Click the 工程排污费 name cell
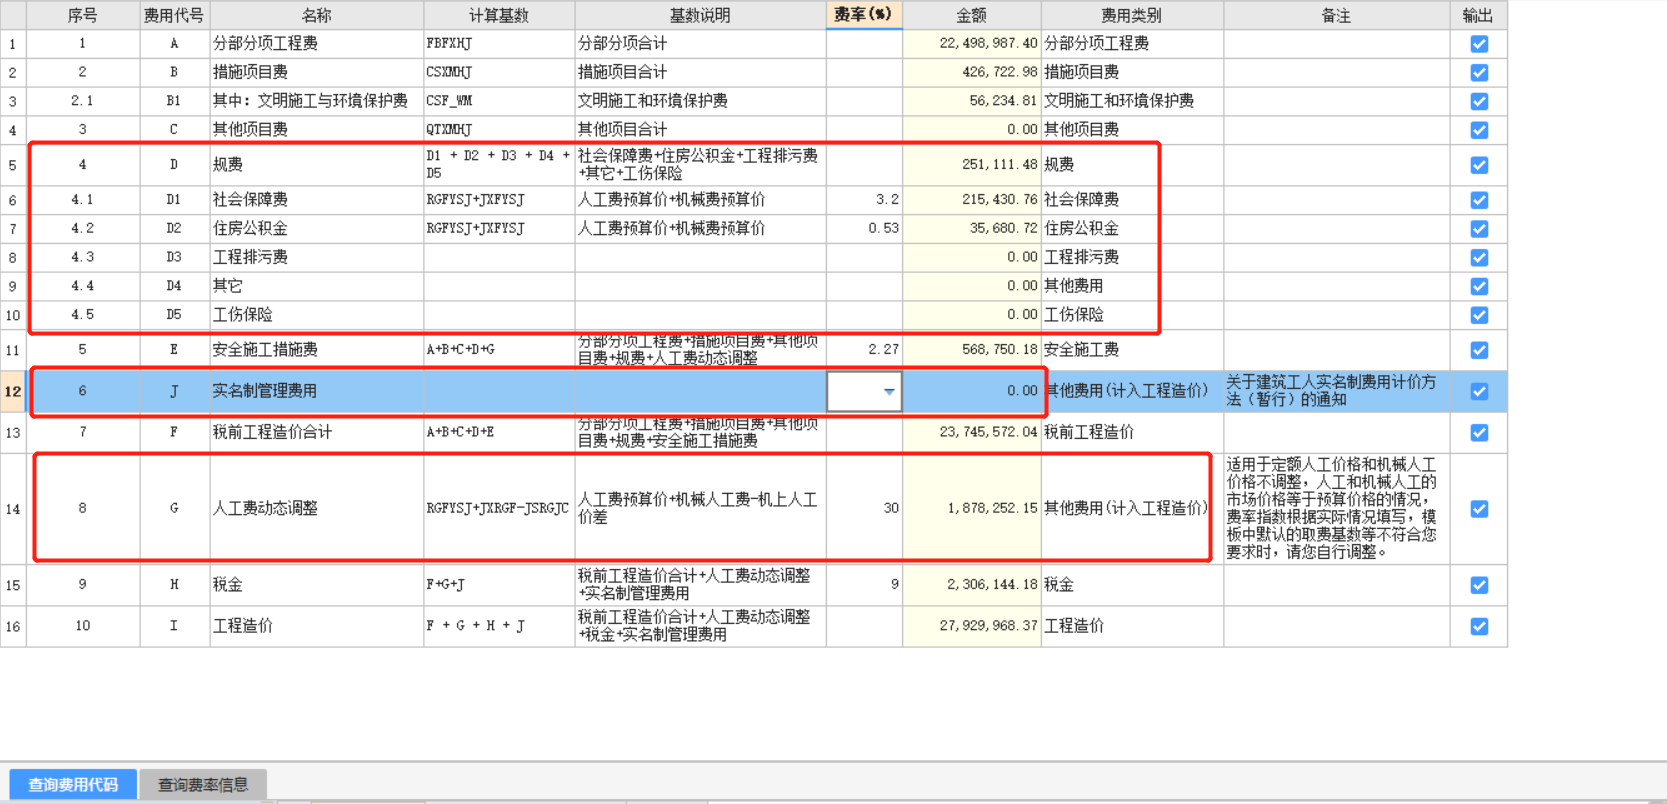 (x=317, y=257)
